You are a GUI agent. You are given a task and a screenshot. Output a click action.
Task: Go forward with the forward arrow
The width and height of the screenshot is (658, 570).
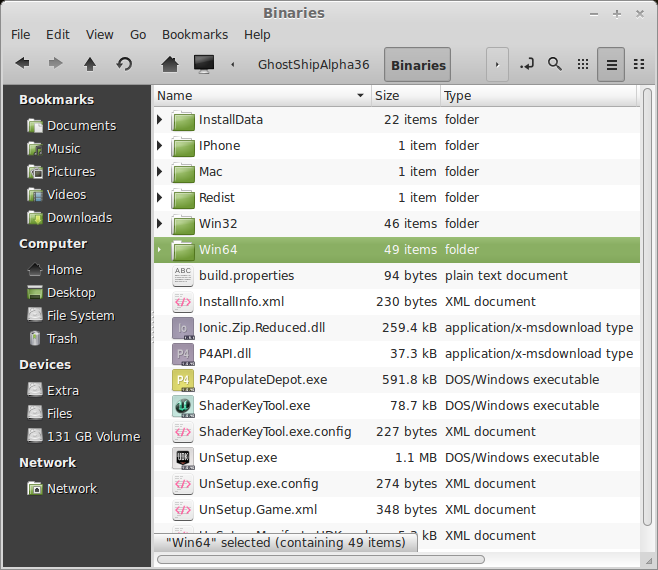click(55, 64)
